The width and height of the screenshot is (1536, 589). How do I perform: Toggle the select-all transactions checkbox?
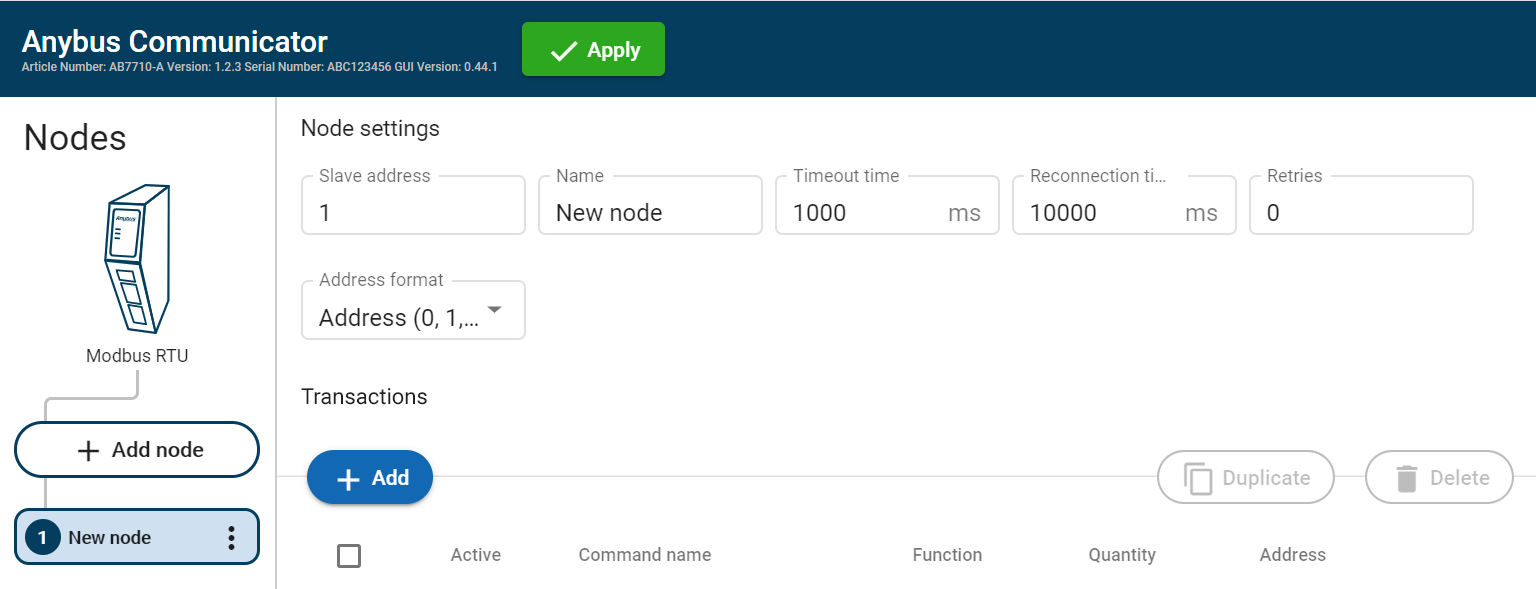click(x=349, y=555)
